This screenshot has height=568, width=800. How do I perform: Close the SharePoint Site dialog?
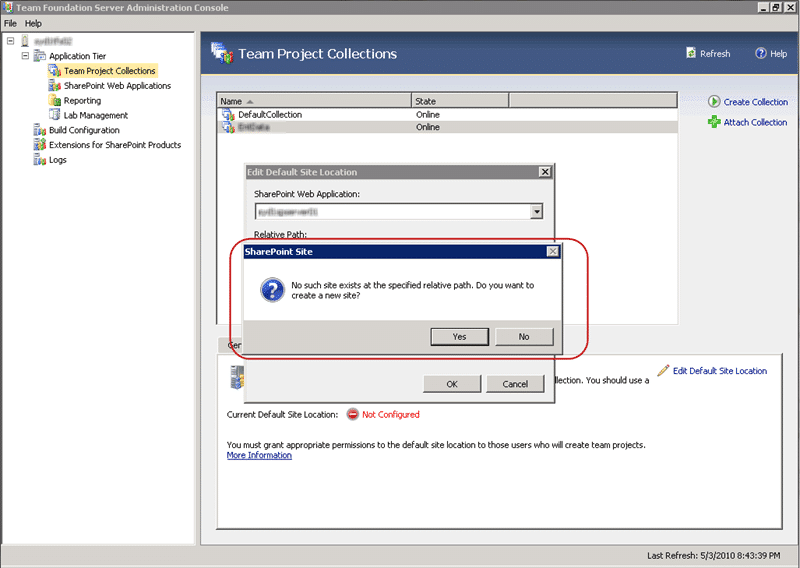point(553,251)
